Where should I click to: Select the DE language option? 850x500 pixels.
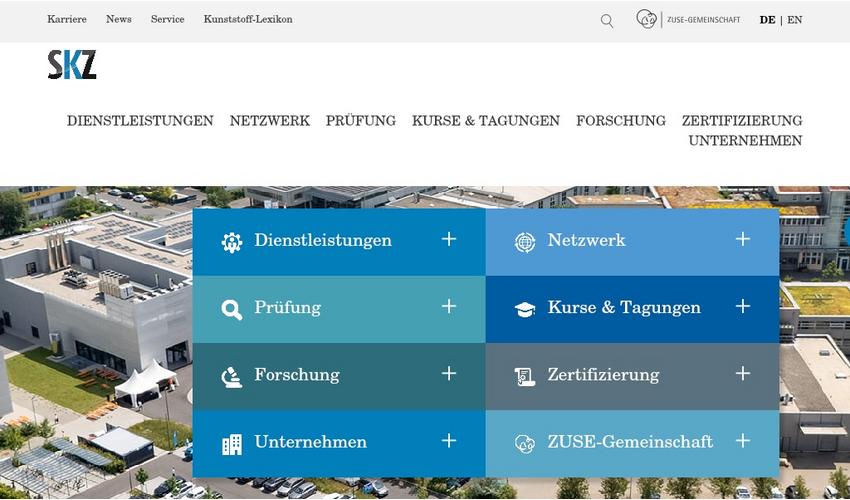(767, 20)
